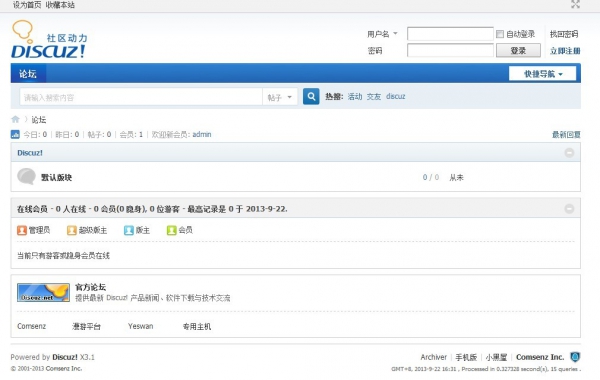
Task: Collapse the 在线会员 online members section
Action: [569, 209]
